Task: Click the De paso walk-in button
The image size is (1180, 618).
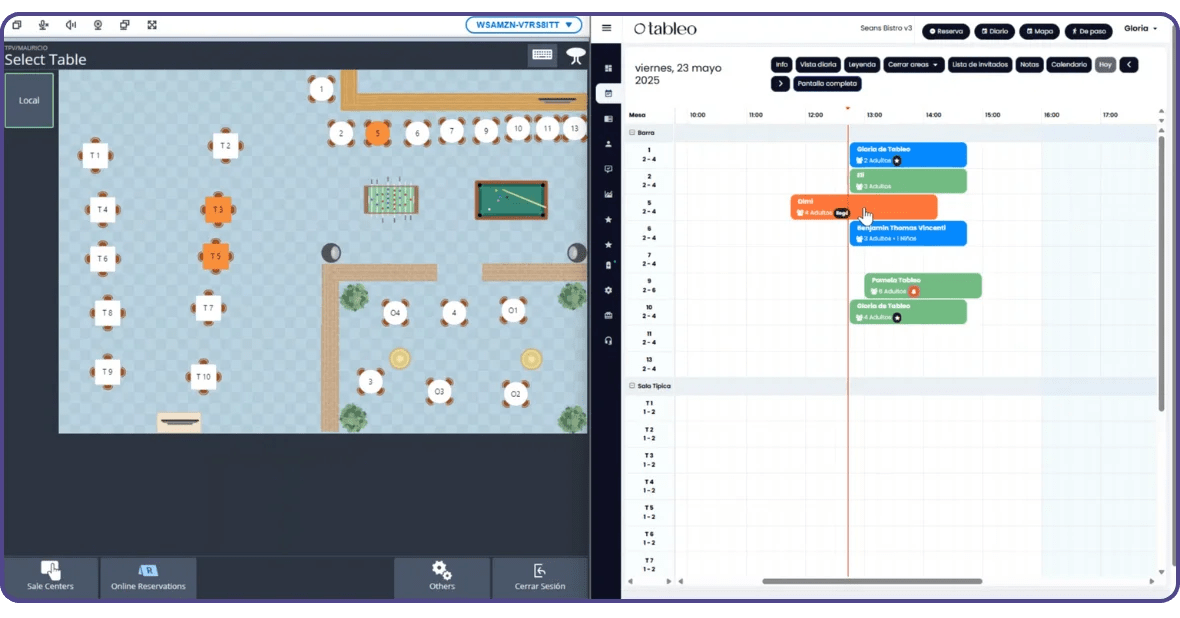Action: [1088, 32]
